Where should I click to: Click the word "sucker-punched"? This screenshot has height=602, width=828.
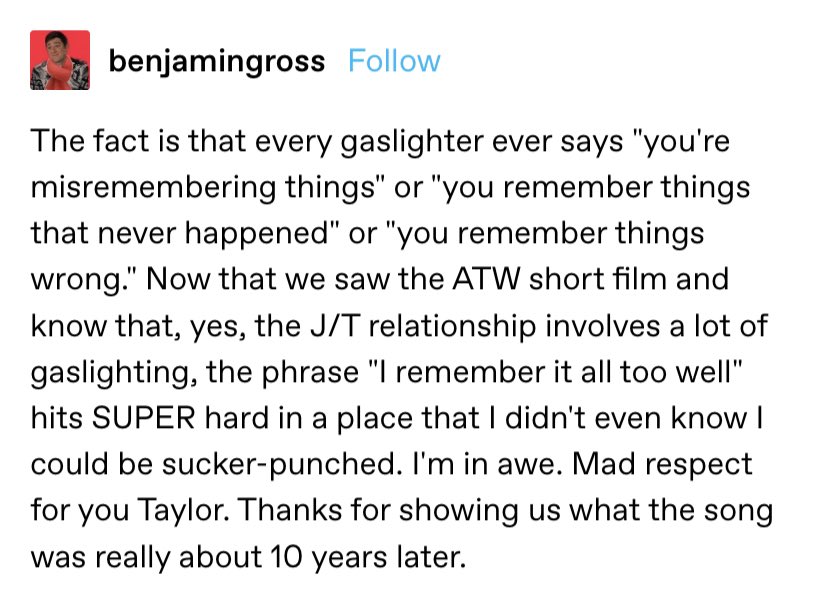pyautogui.click(x=279, y=465)
